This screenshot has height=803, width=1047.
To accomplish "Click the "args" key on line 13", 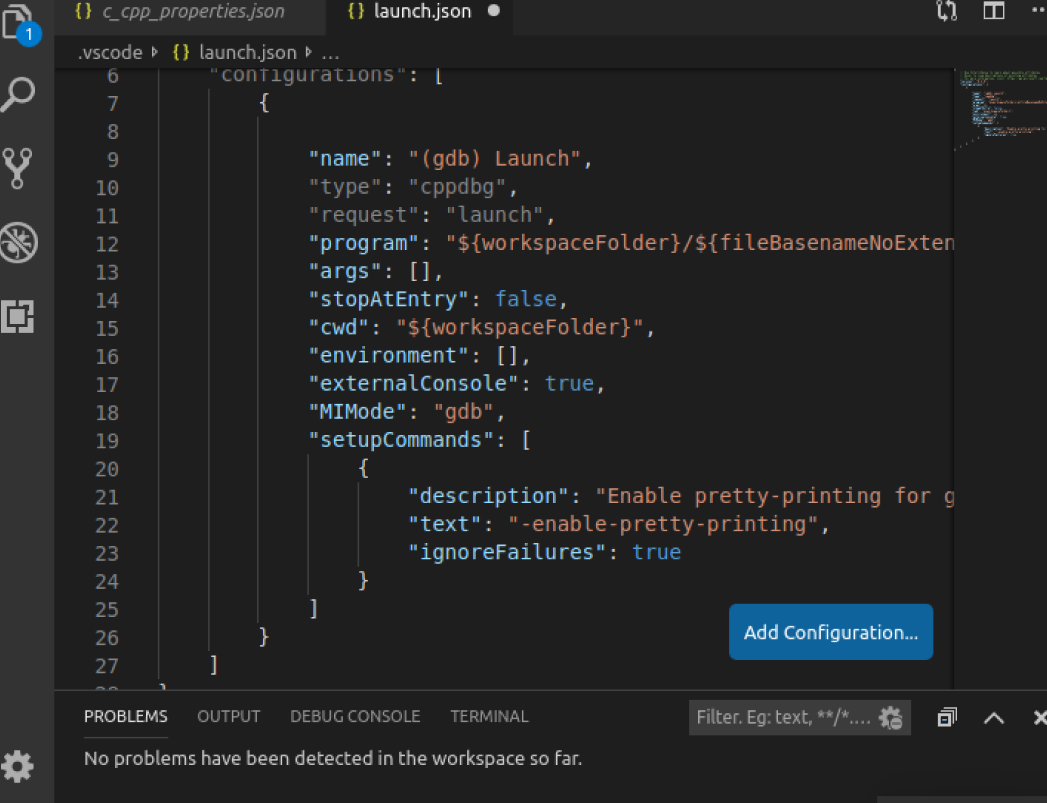I will click(x=345, y=272).
